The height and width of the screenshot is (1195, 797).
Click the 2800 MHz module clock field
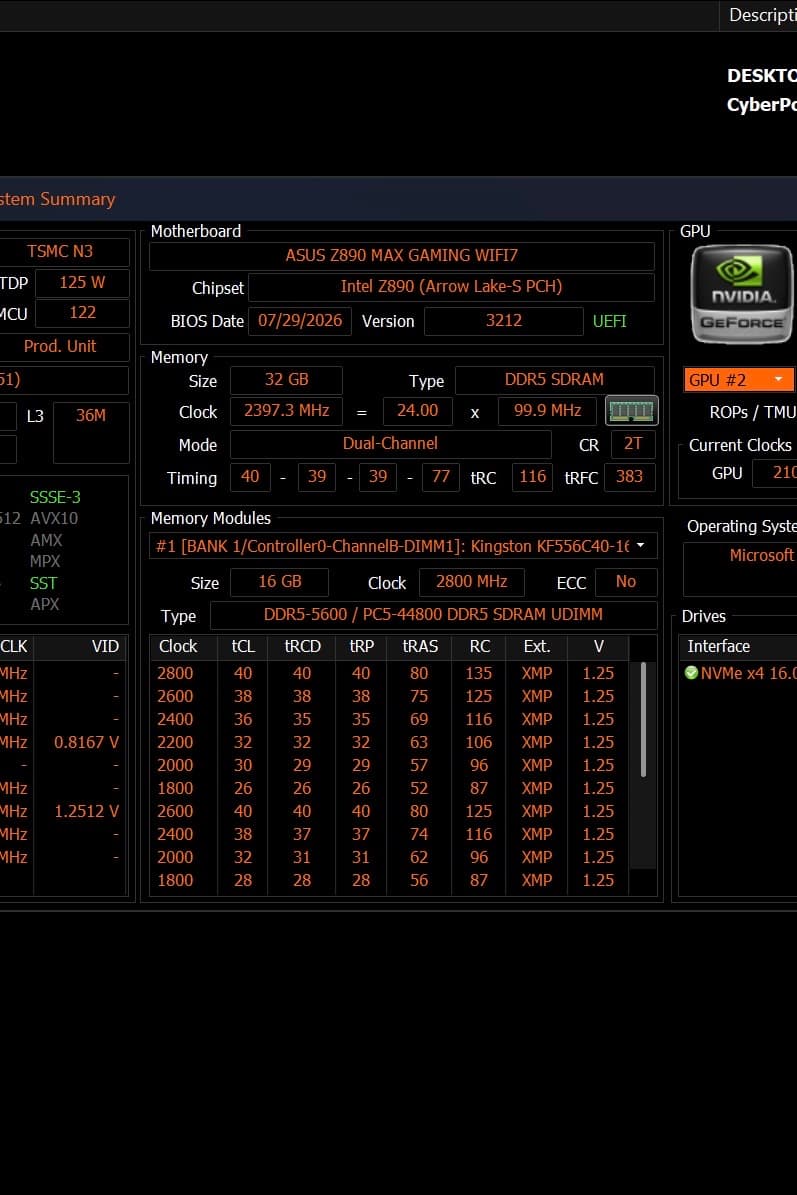(472, 581)
